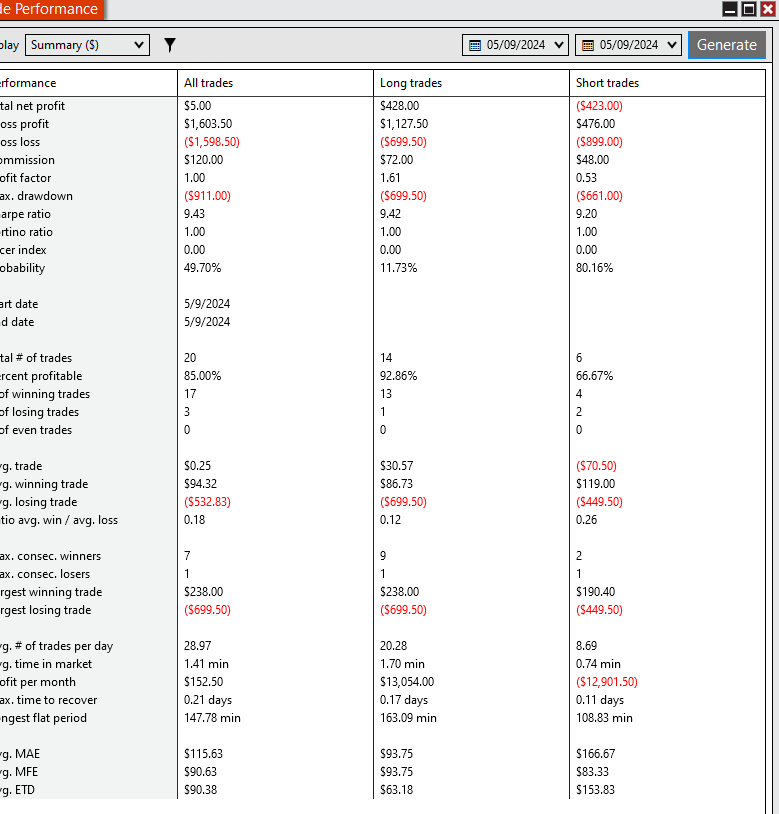
Task: Click Short trades profit per month ($12,901.50)
Action: click(607, 682)
